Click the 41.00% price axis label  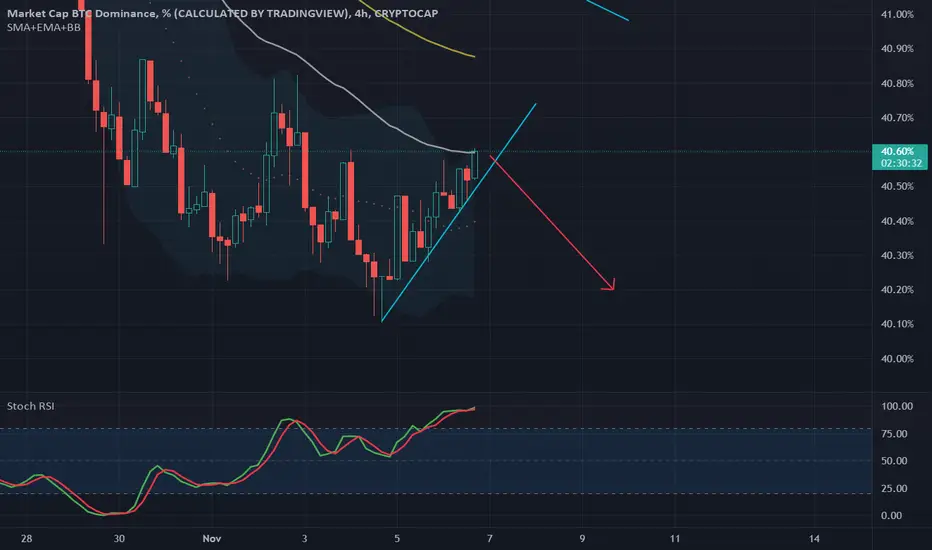point(897,14)
